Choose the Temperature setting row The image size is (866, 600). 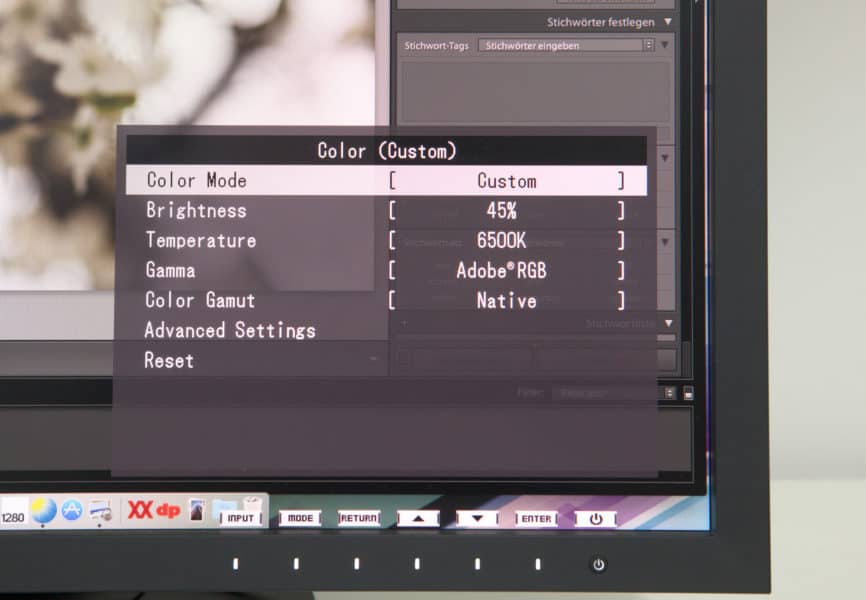tap(201, 241)
